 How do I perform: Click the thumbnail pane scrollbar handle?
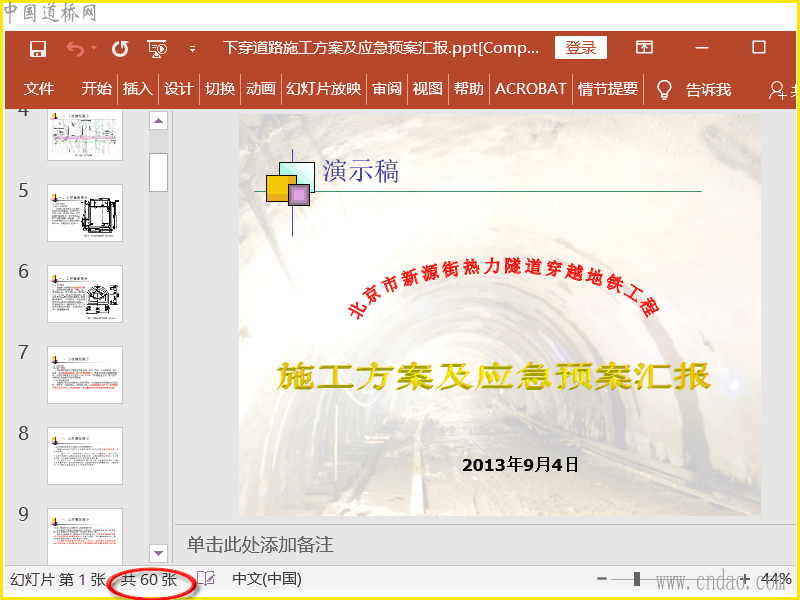pos(159,172)
